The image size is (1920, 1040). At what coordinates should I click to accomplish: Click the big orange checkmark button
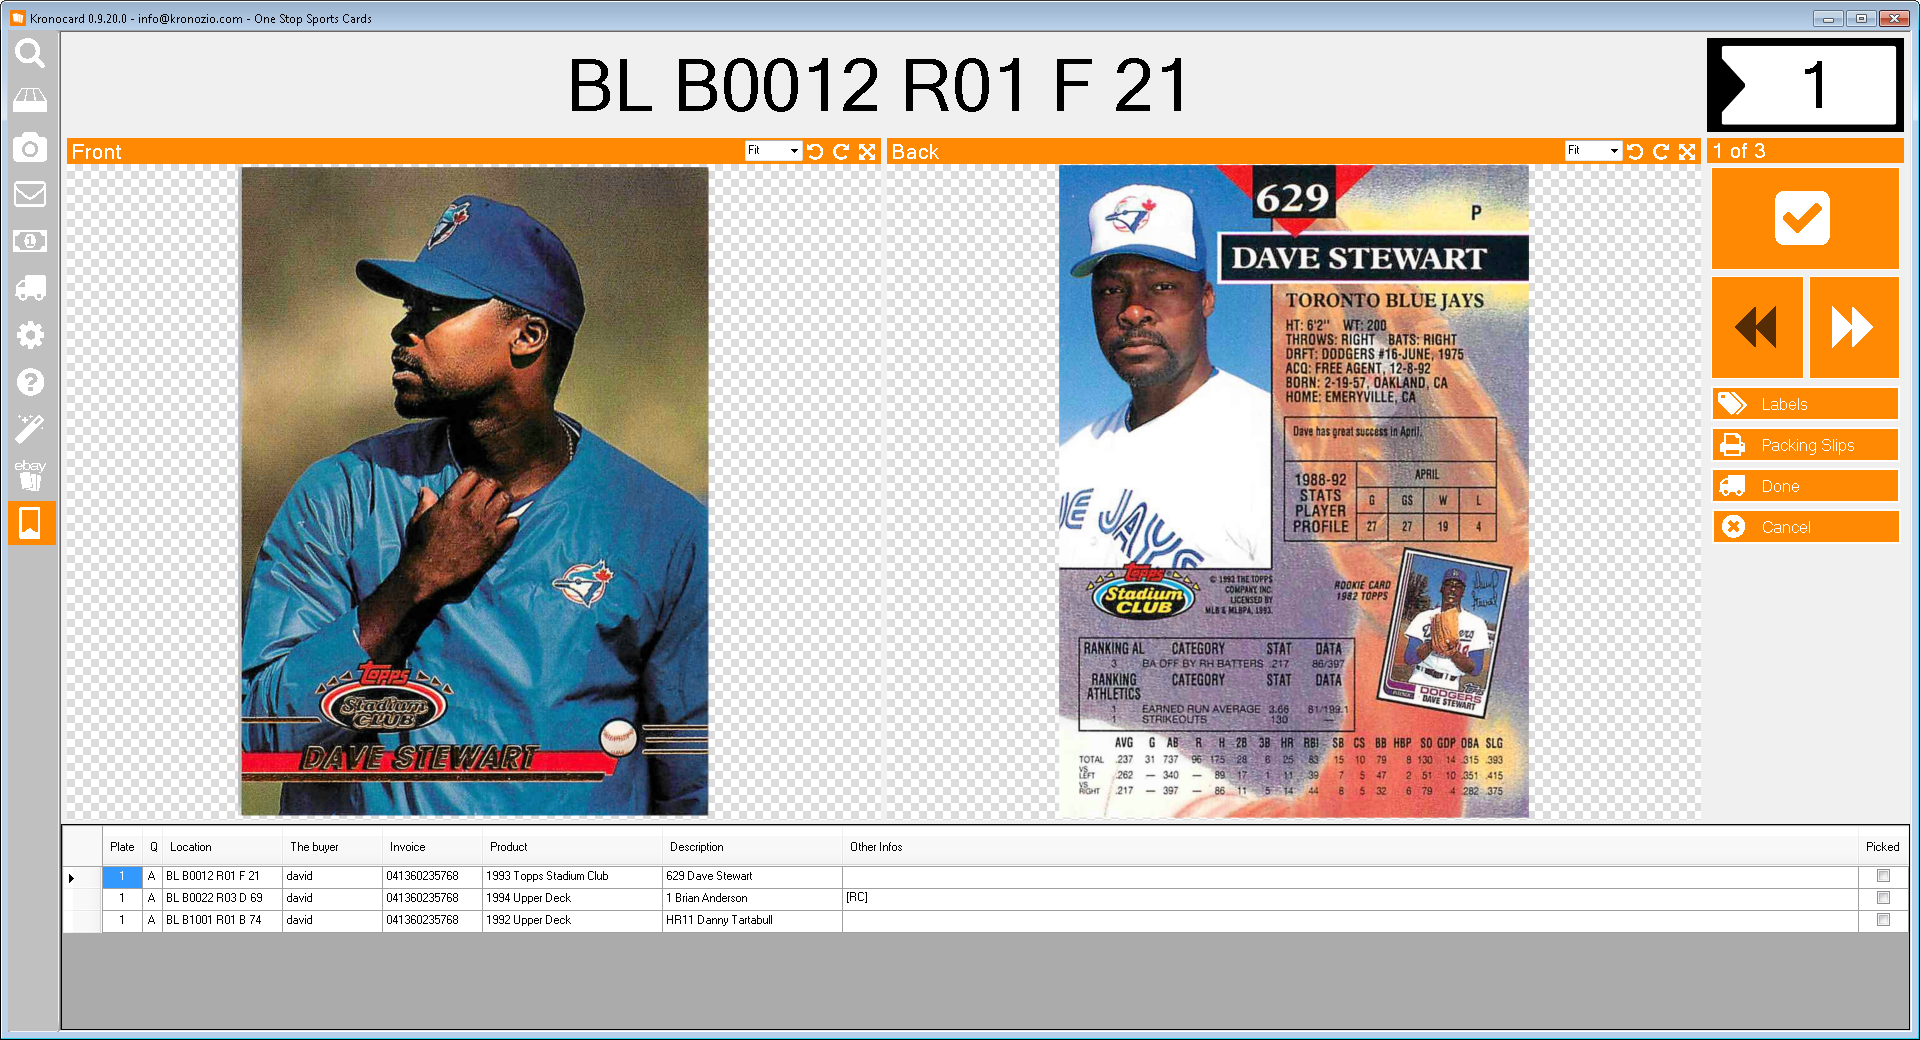coord(1804,218)
